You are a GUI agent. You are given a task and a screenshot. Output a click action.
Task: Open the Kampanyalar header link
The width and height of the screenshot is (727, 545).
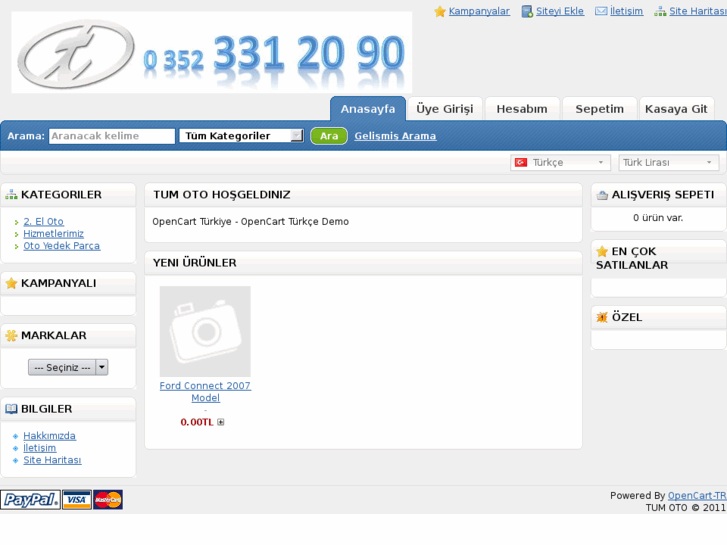click(x=479, y=11)
